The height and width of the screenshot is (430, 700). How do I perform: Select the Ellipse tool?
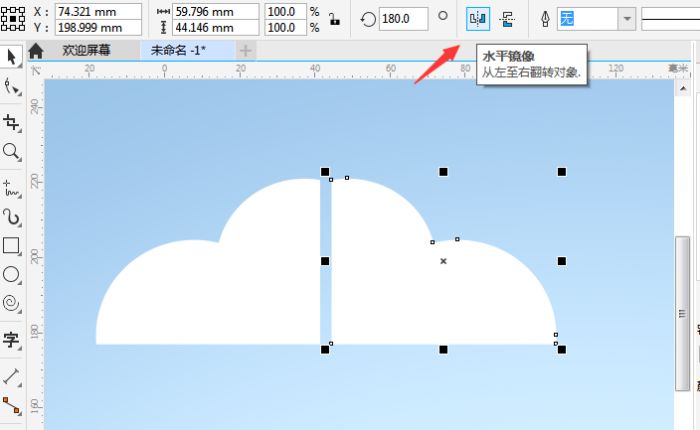(x=11, y=274)
